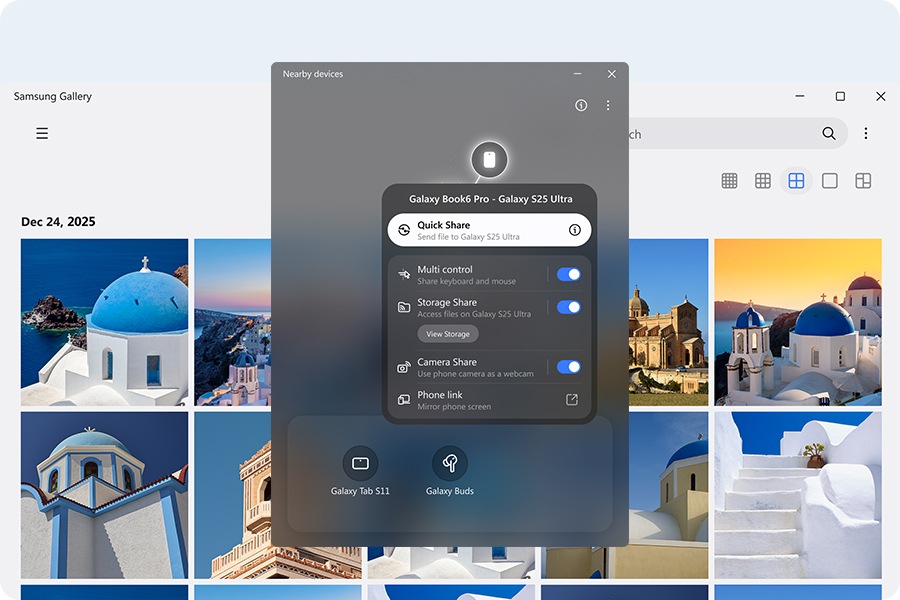This screenshot has height=600, width=900.
Task: Open Samsung Gallery more options menu
Action: click(x=866, y=133)
